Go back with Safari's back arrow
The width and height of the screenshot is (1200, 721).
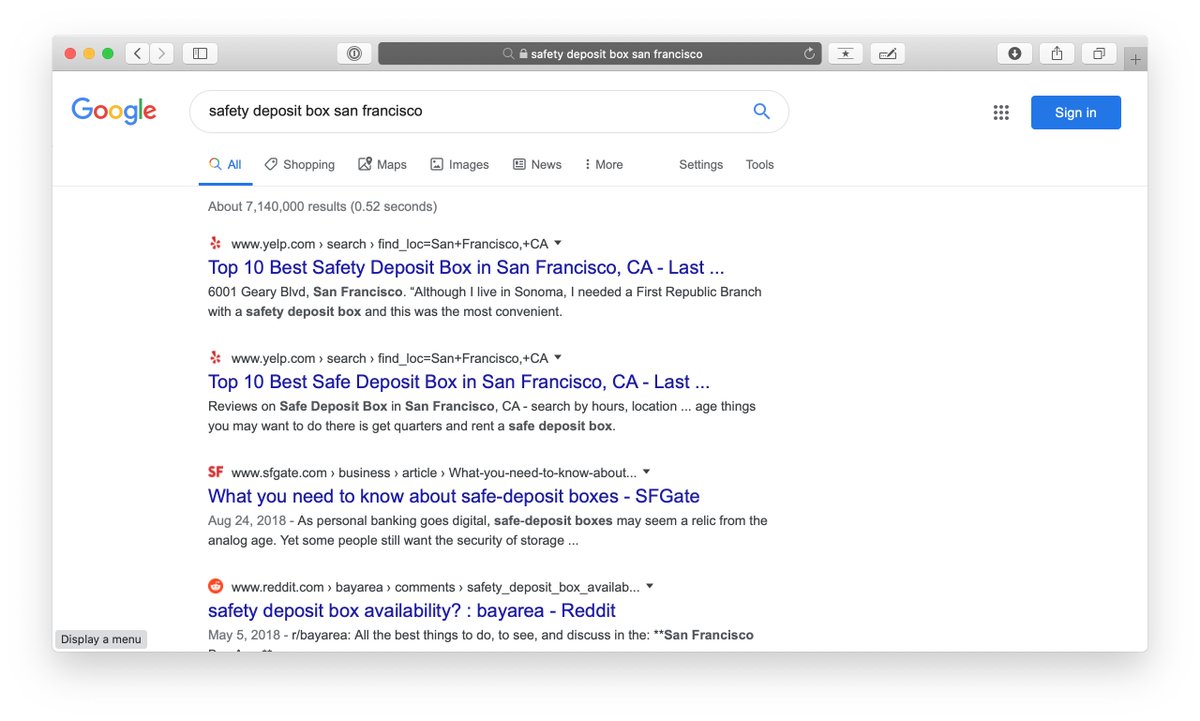(x=138, y=53)
